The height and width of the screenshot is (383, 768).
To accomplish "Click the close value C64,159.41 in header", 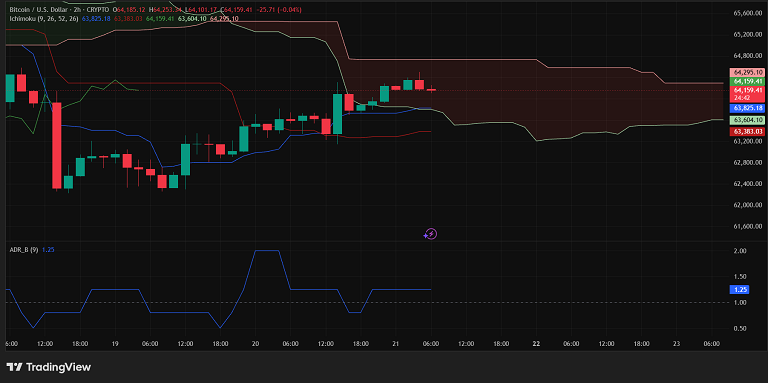I will pyautogui.click(x=237, y=10).
